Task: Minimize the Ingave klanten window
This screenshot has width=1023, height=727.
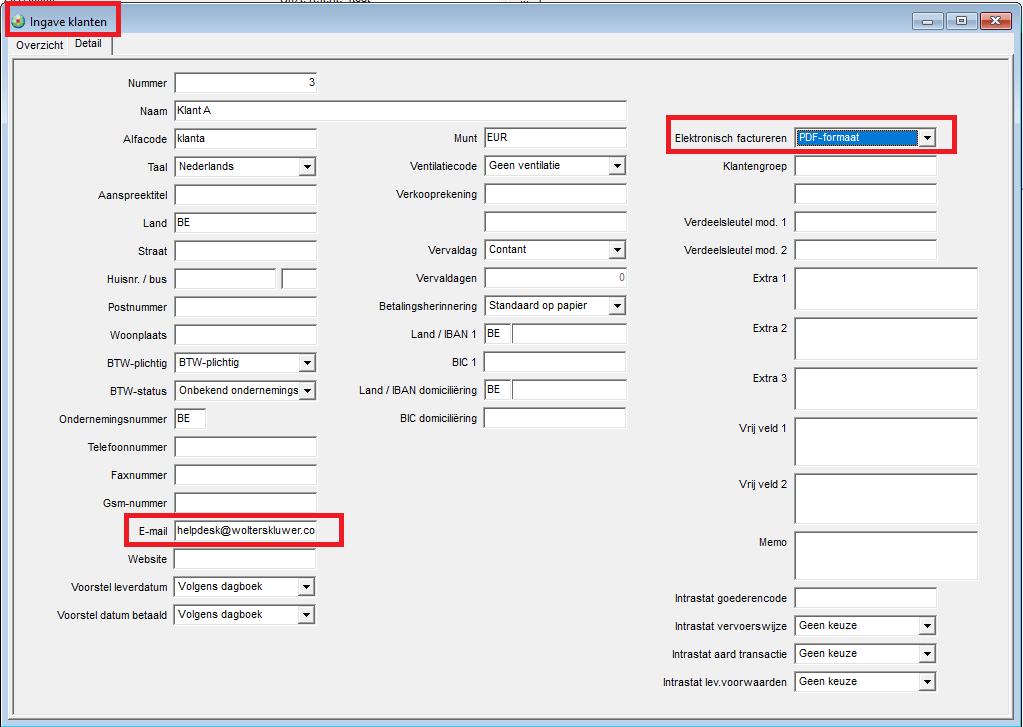Action: point(930,20)
